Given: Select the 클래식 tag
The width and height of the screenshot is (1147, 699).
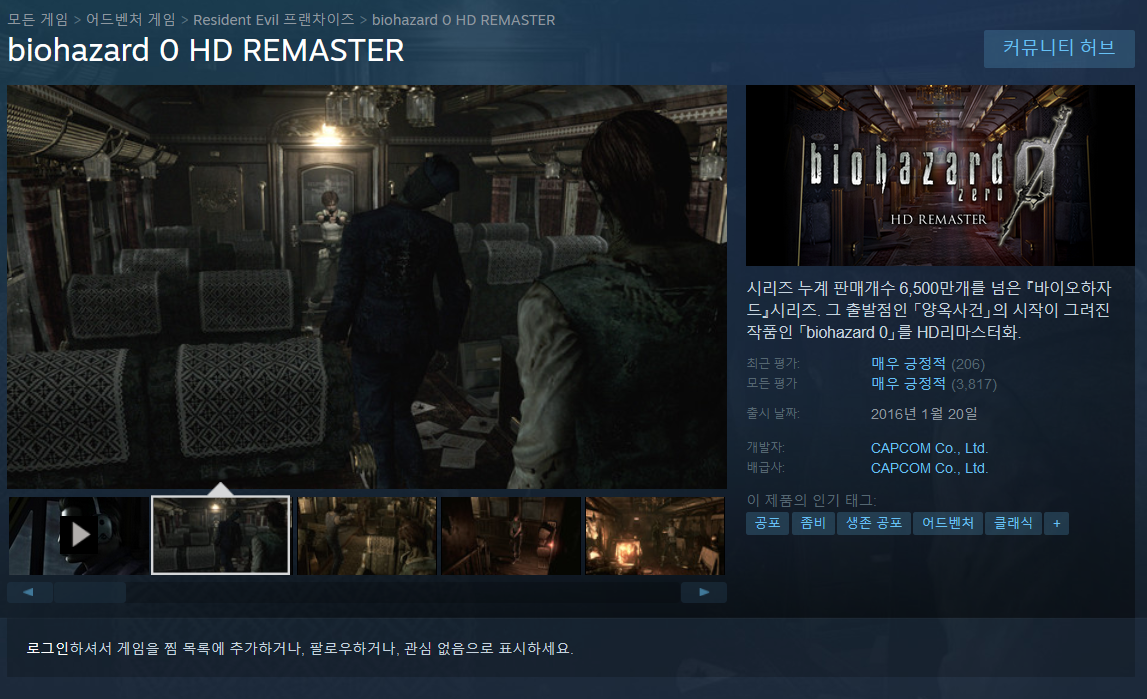Looking at the screenshot, I should [1013, 524].
